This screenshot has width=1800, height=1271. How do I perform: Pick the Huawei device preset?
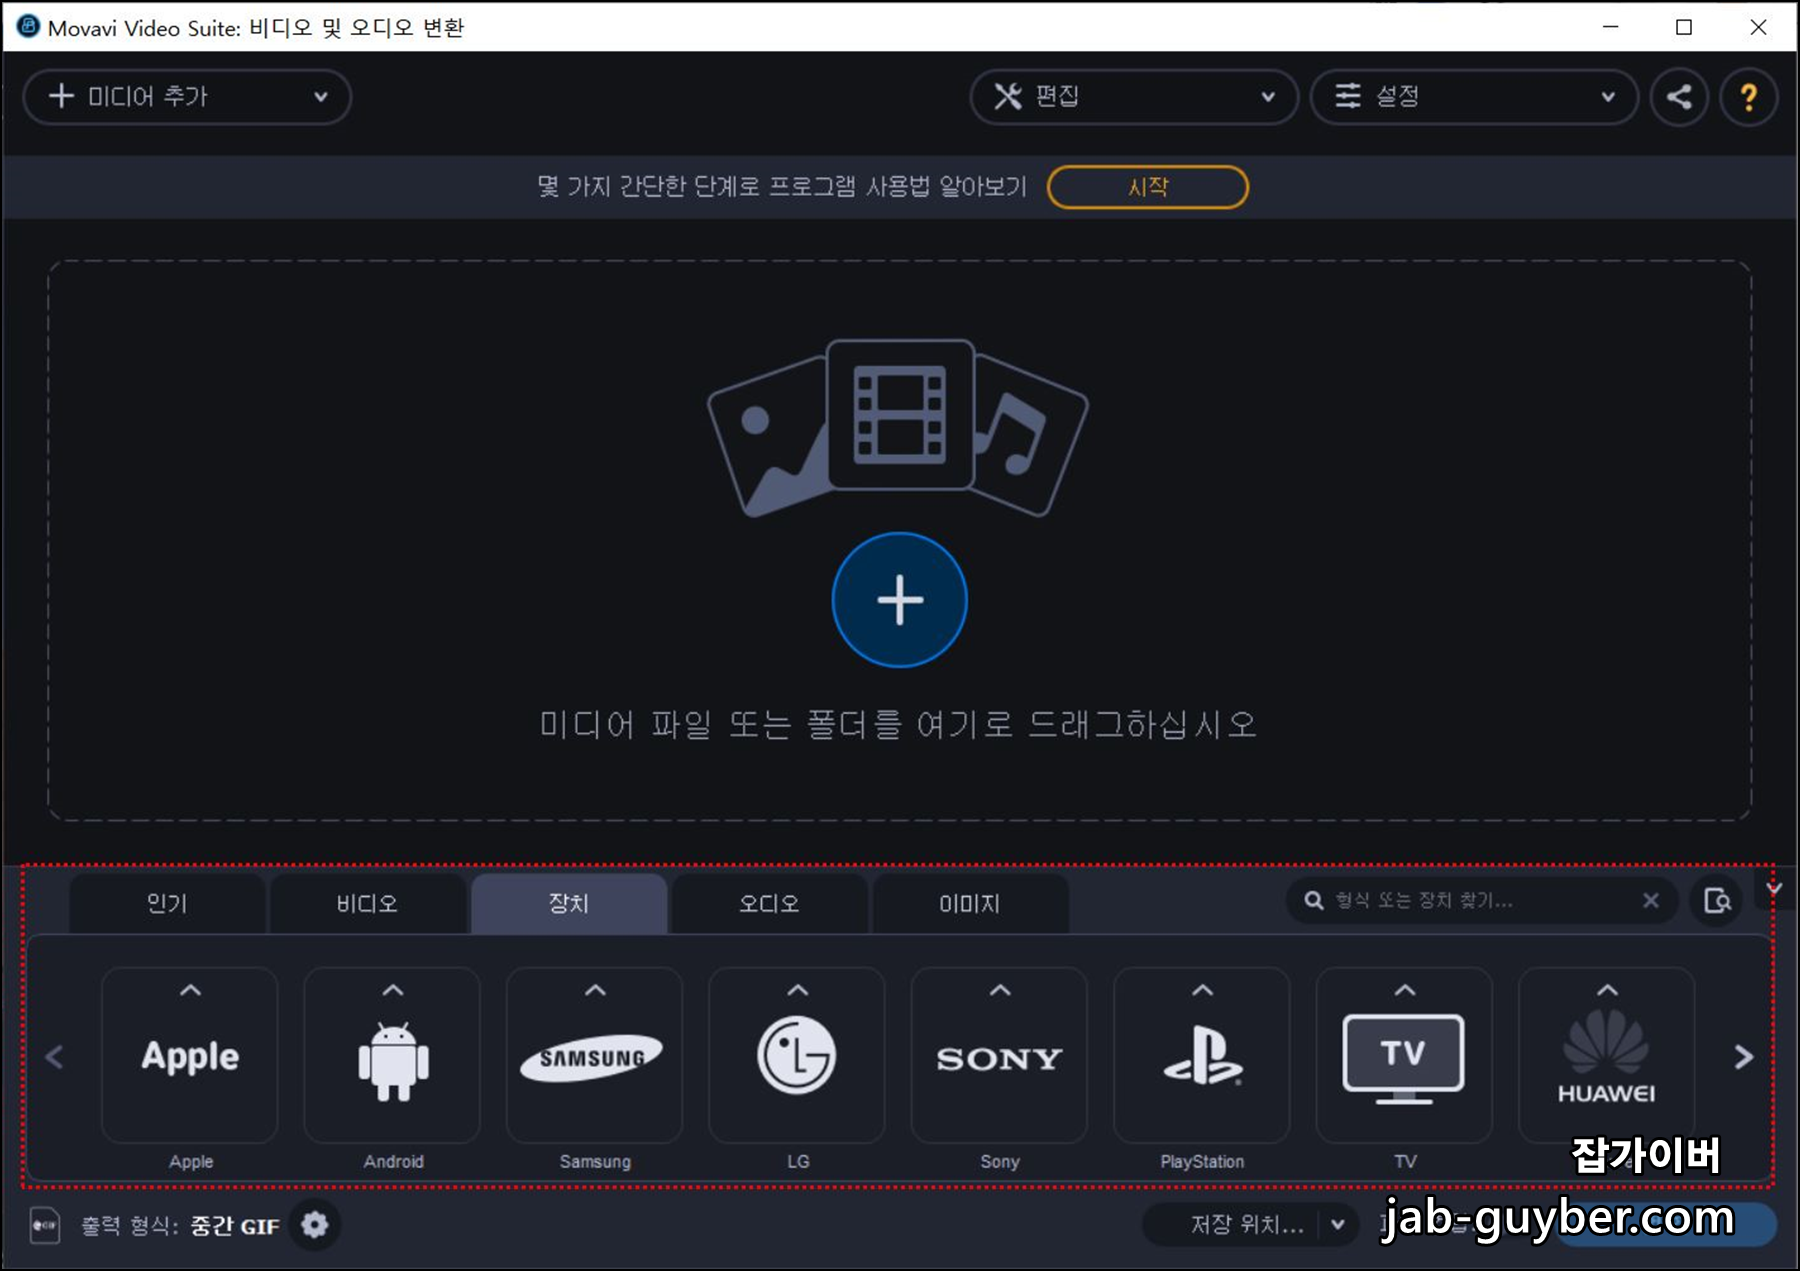click(x=1606, y=1056)
